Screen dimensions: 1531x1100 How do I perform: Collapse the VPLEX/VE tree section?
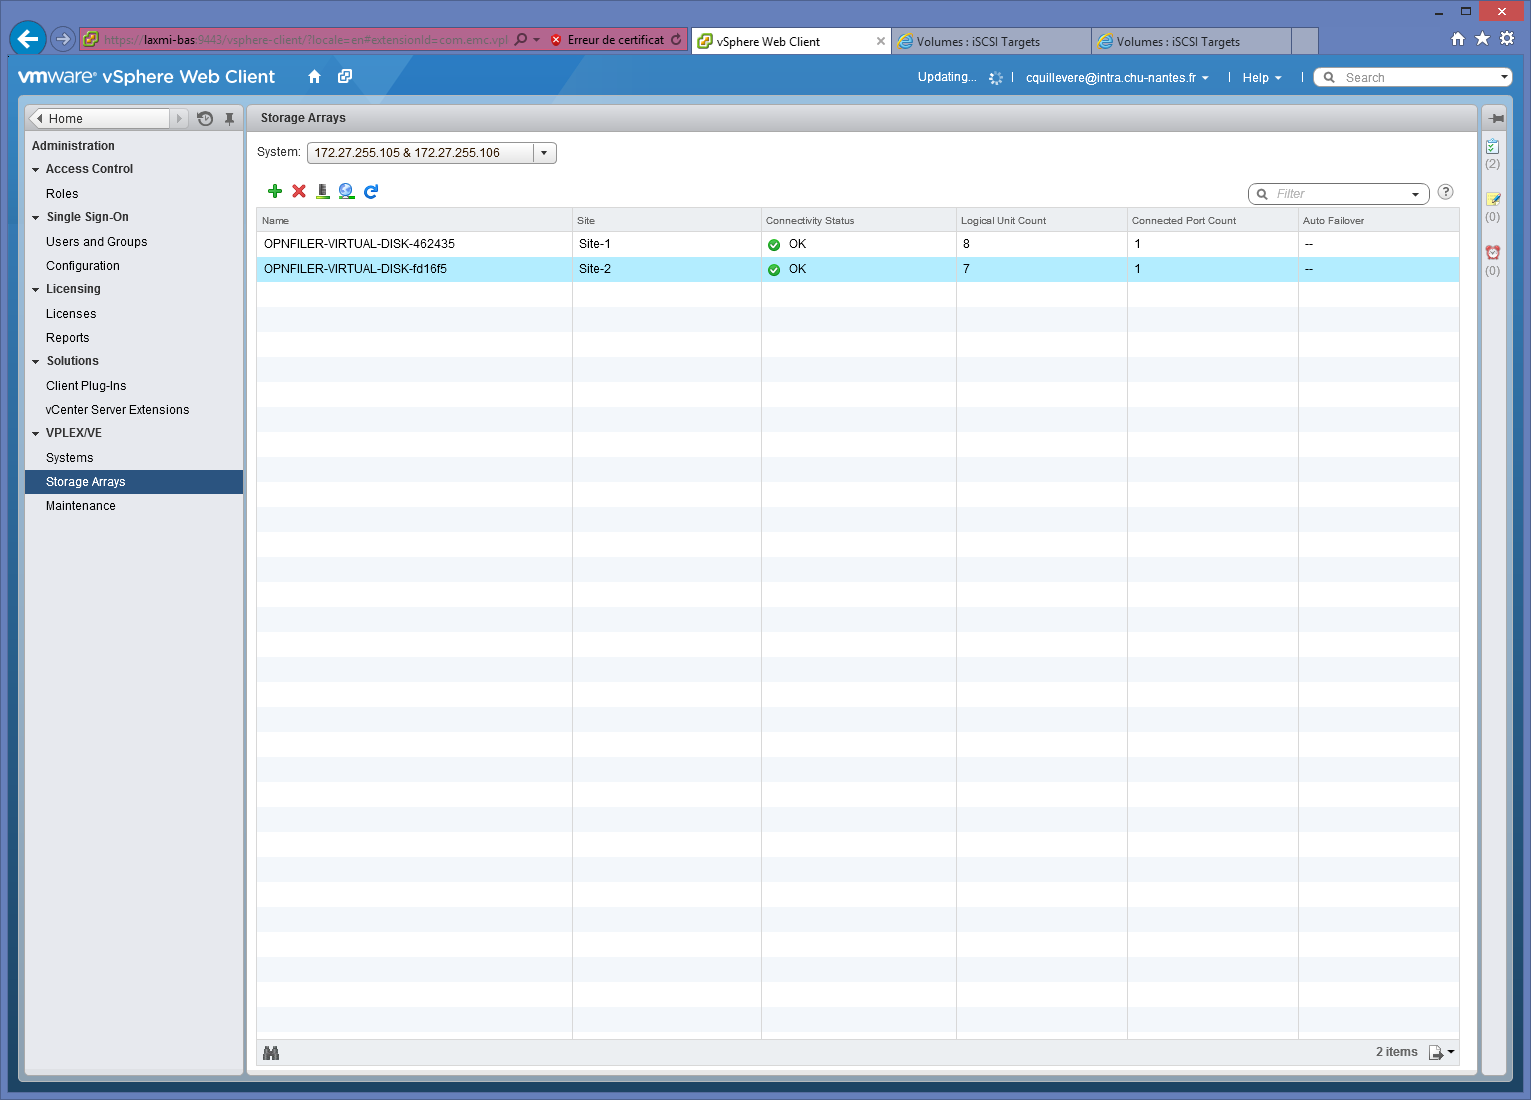coord(36,434)
